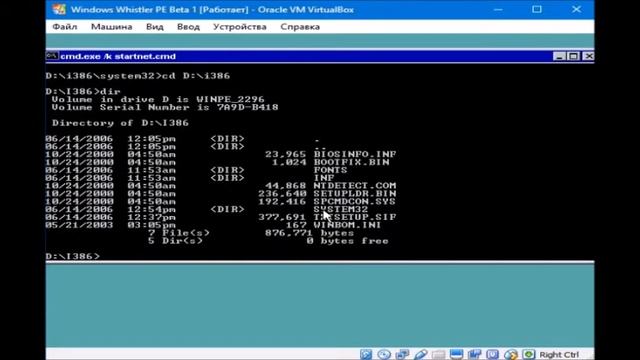The image size is (640, 360).
Task: Click the serial number 7A9D-B418
Action: pyautogui.click(x=247, y=107)
